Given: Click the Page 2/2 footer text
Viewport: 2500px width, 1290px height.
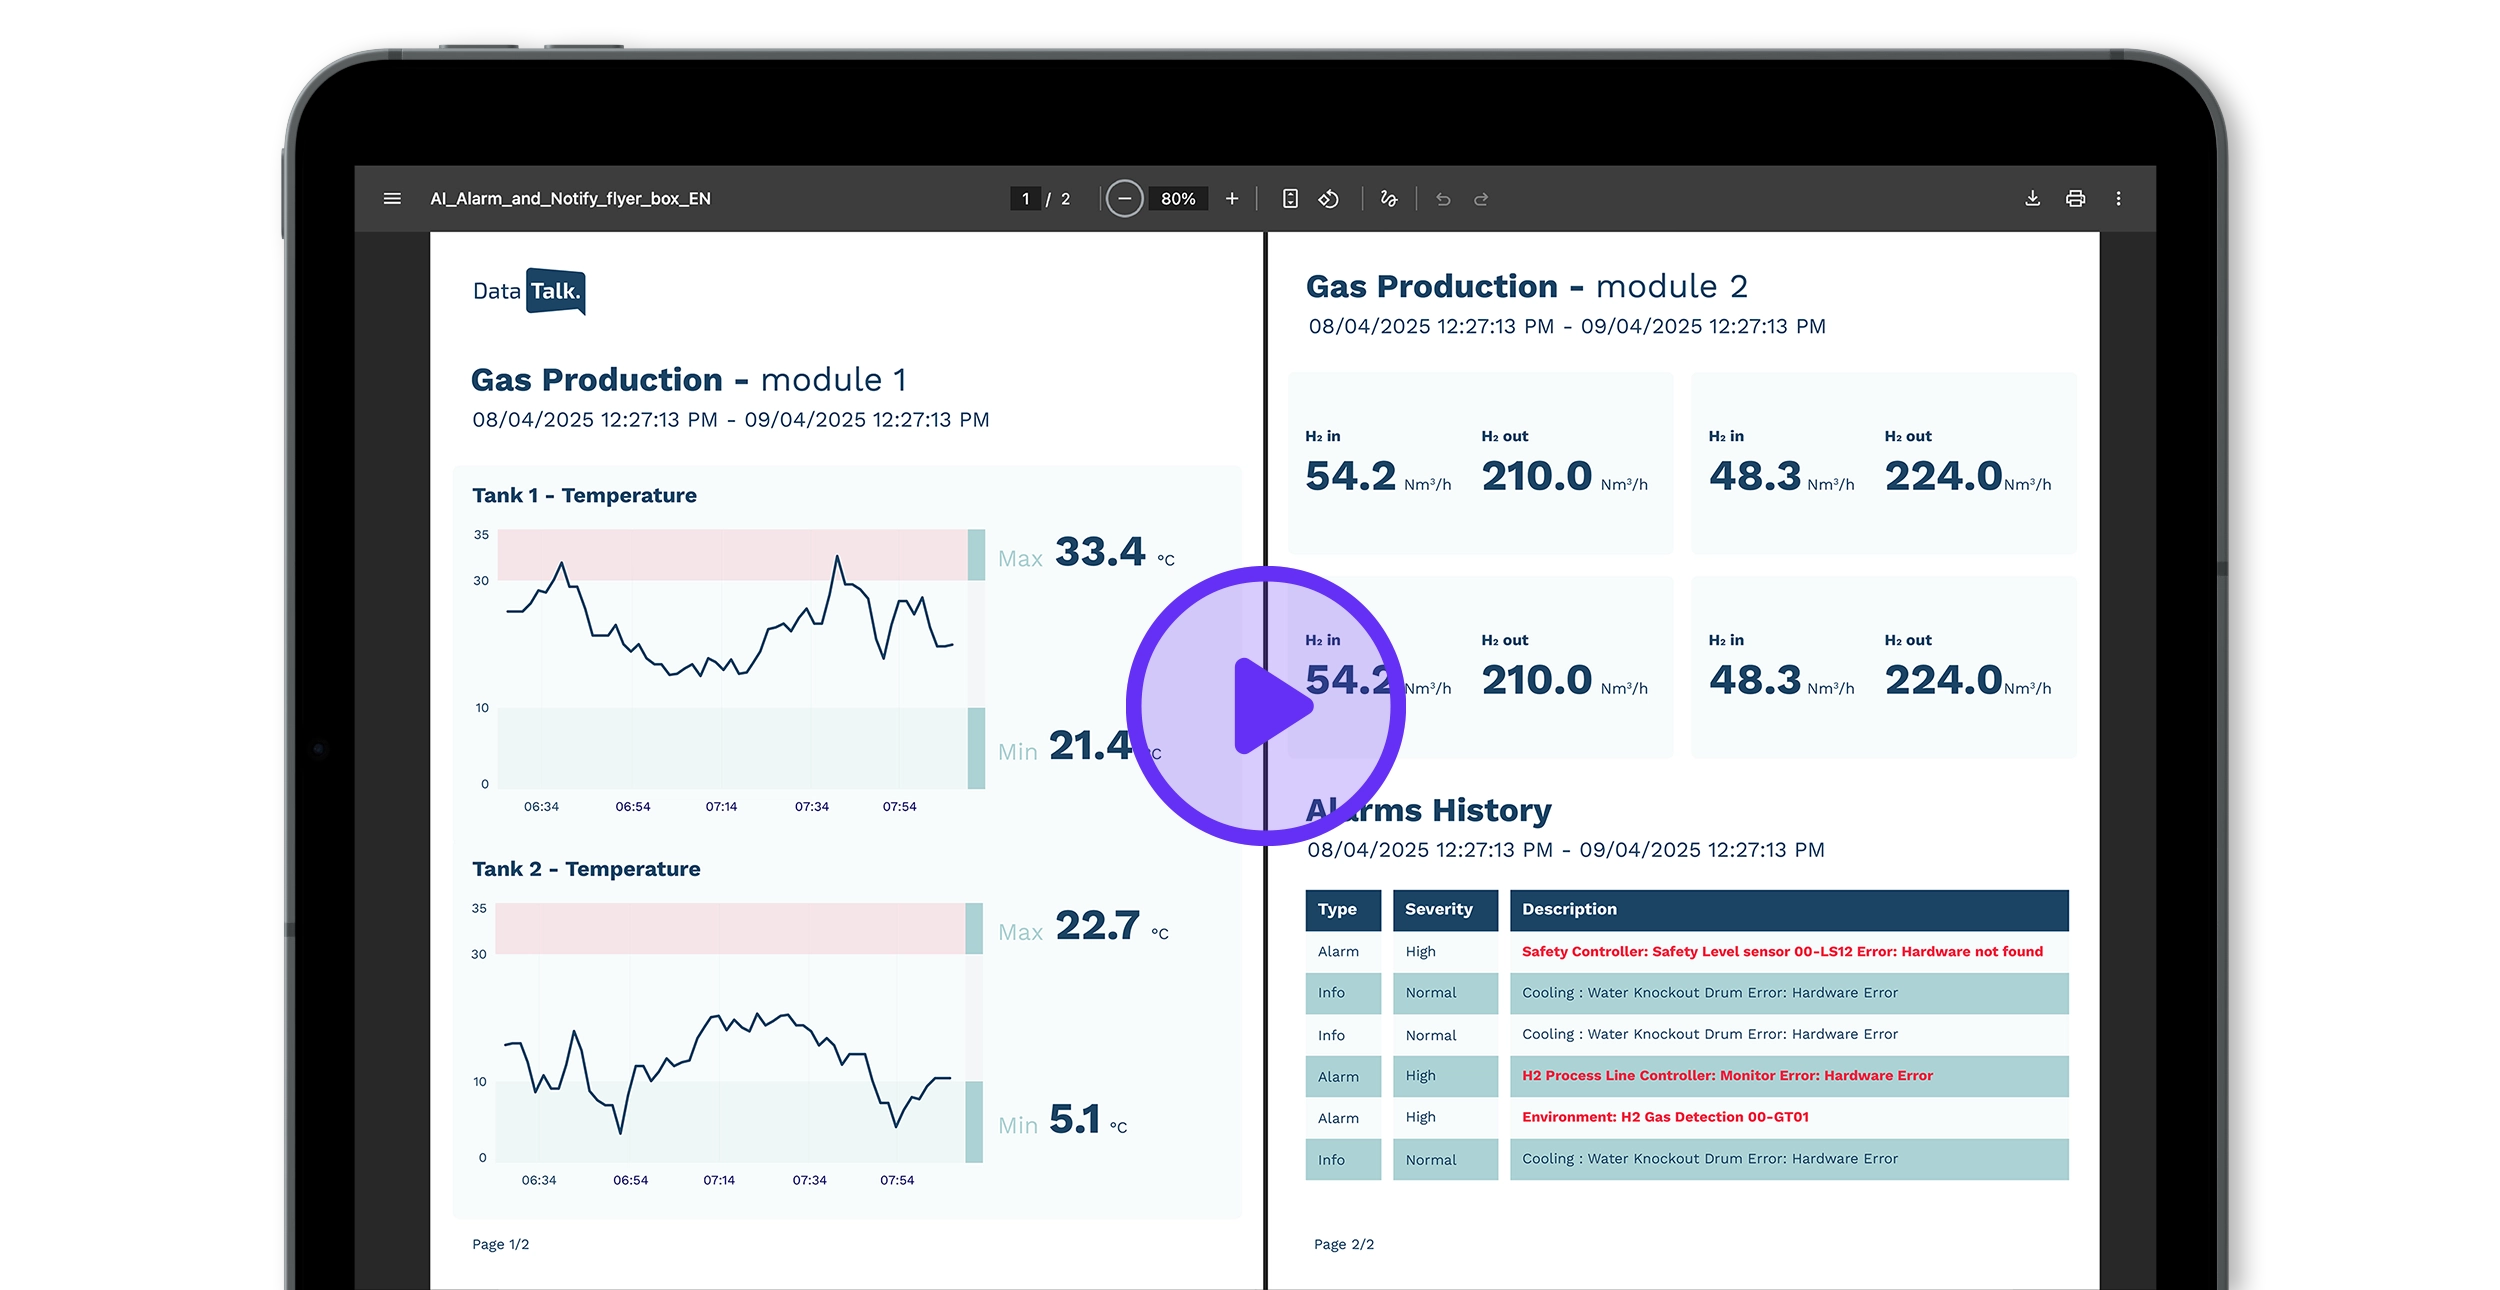Looking at the screenshot, I should (1343, 1245).
